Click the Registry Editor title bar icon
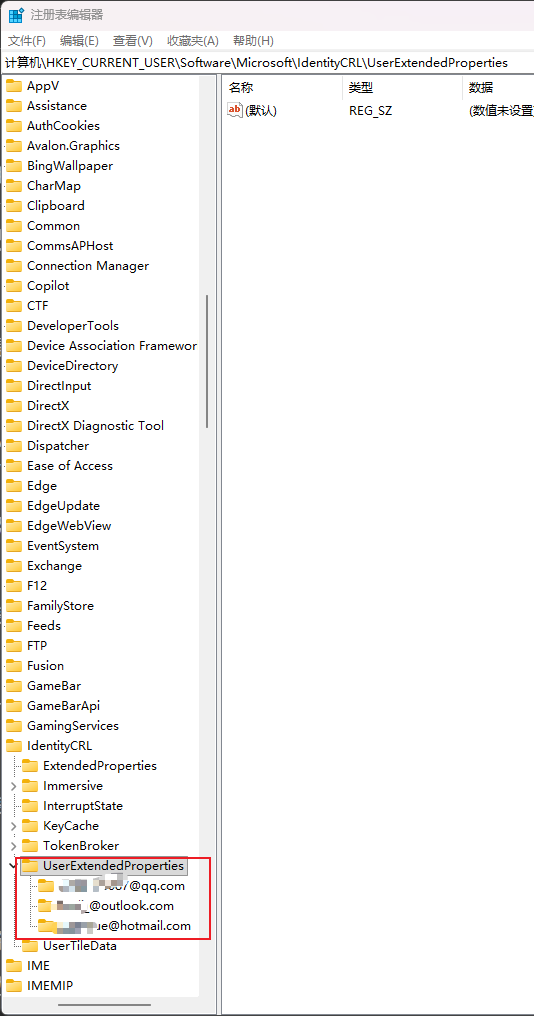This screenshot has width=534, height=1016. (16, 15)
